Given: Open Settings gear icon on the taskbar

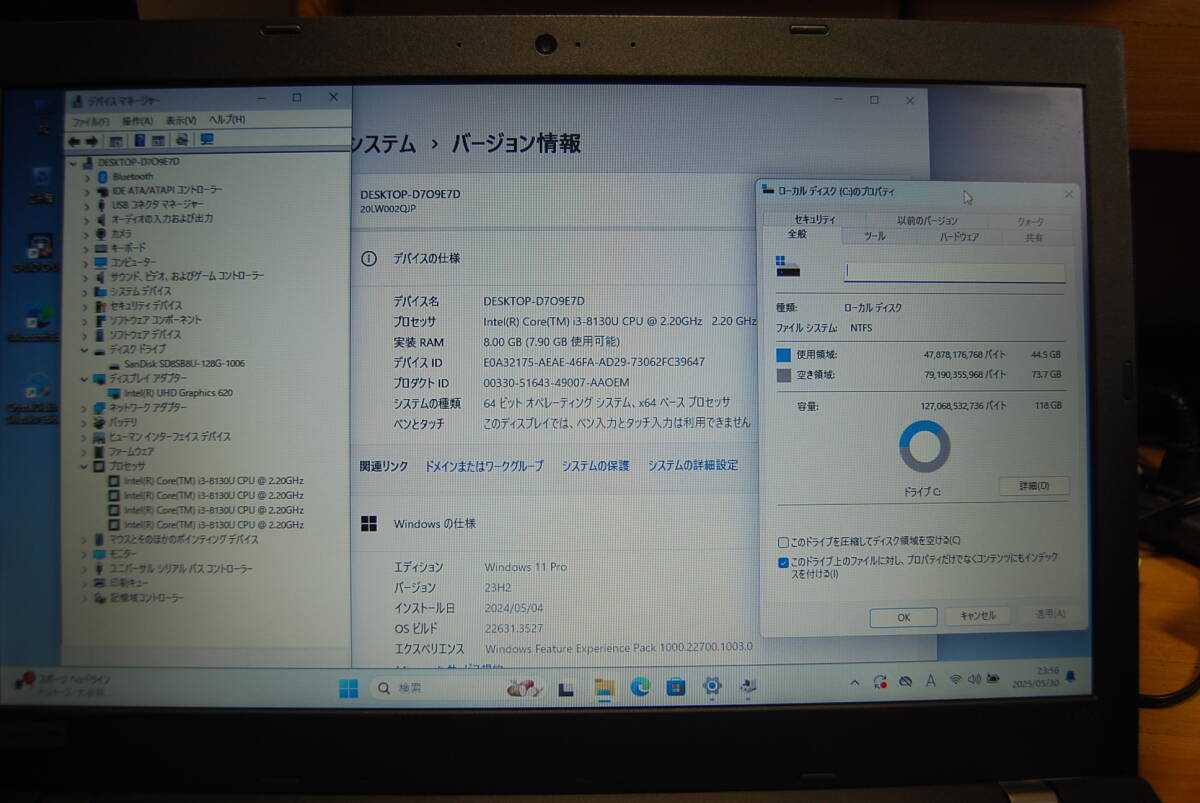Looking at the screenshot, I should (712, 685).
